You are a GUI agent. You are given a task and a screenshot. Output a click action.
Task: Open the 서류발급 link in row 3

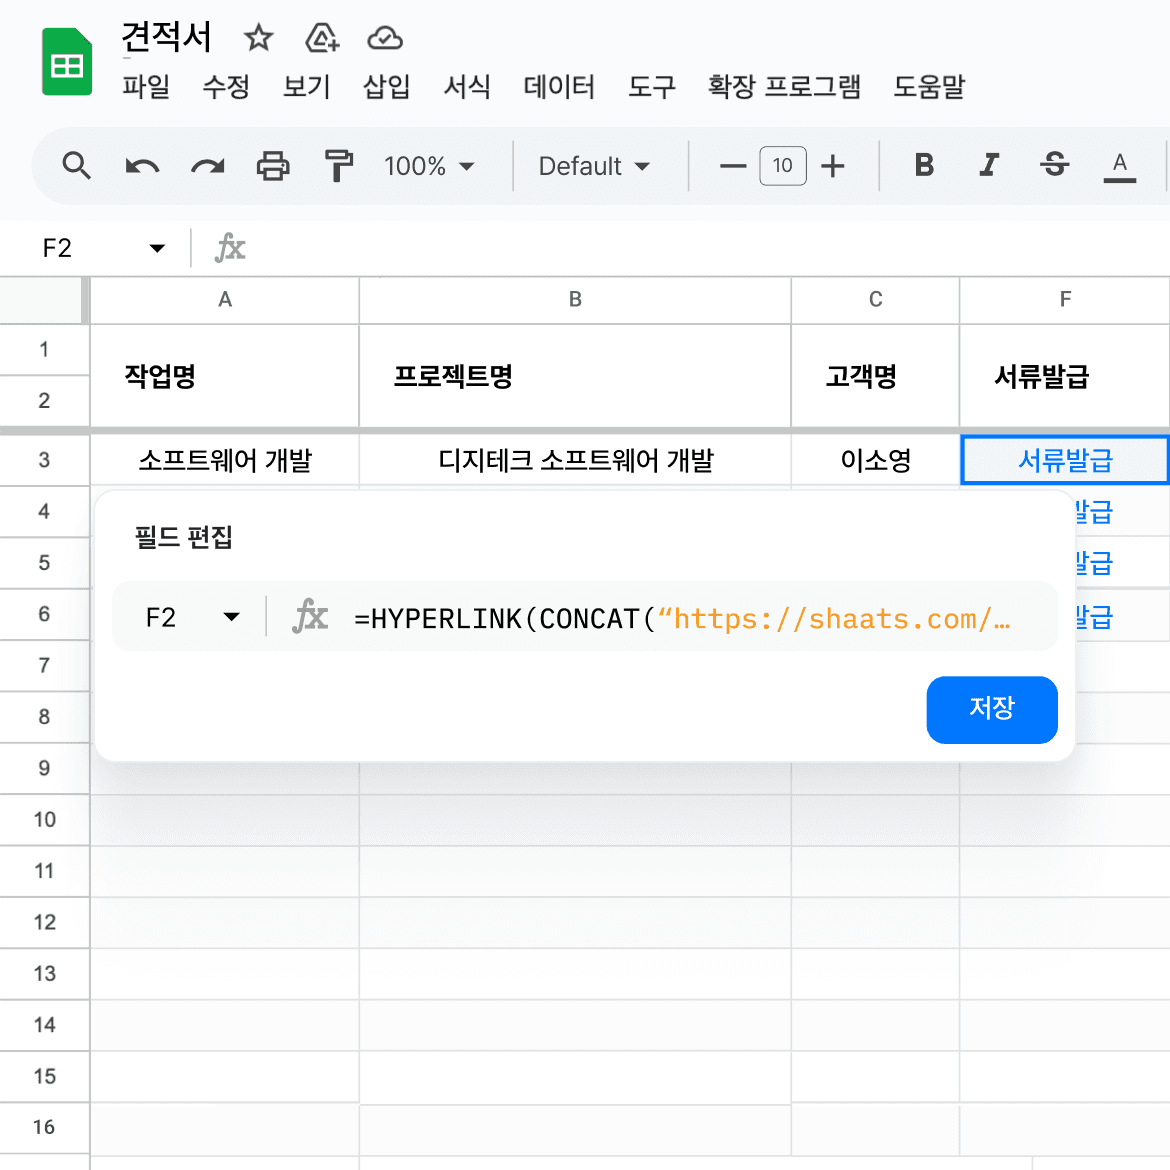pos(1065,460)
